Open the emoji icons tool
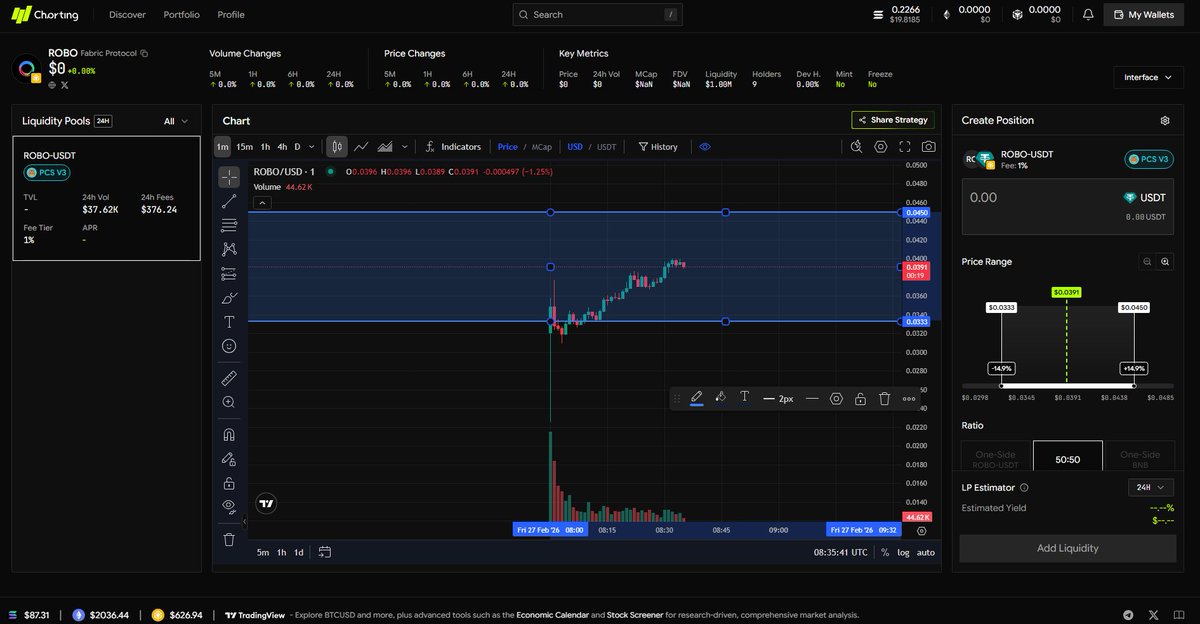The height and width of the screenshot is (624, 1200). coord(229,346)
